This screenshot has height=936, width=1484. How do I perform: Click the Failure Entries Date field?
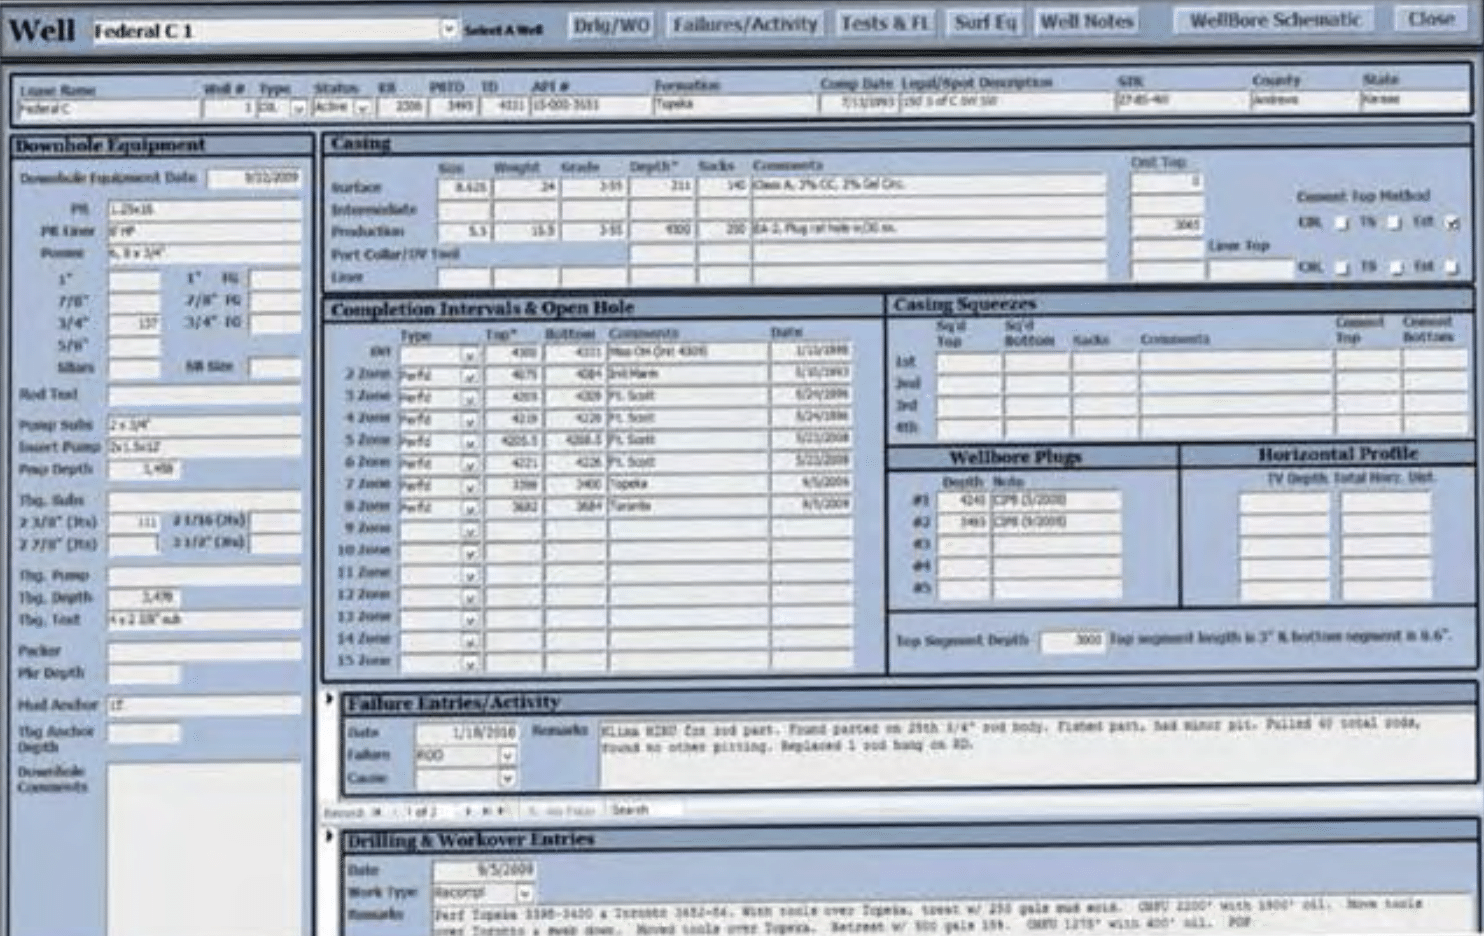point(466,733)
